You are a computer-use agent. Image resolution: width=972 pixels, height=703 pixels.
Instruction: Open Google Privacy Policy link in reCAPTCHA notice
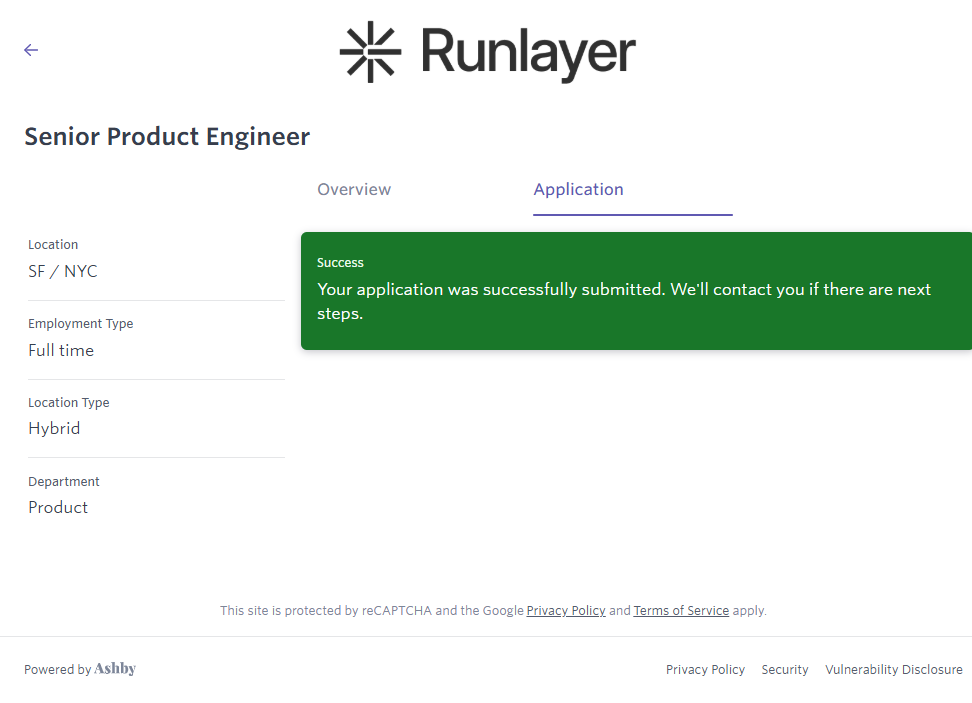click(x=566, y=610)
